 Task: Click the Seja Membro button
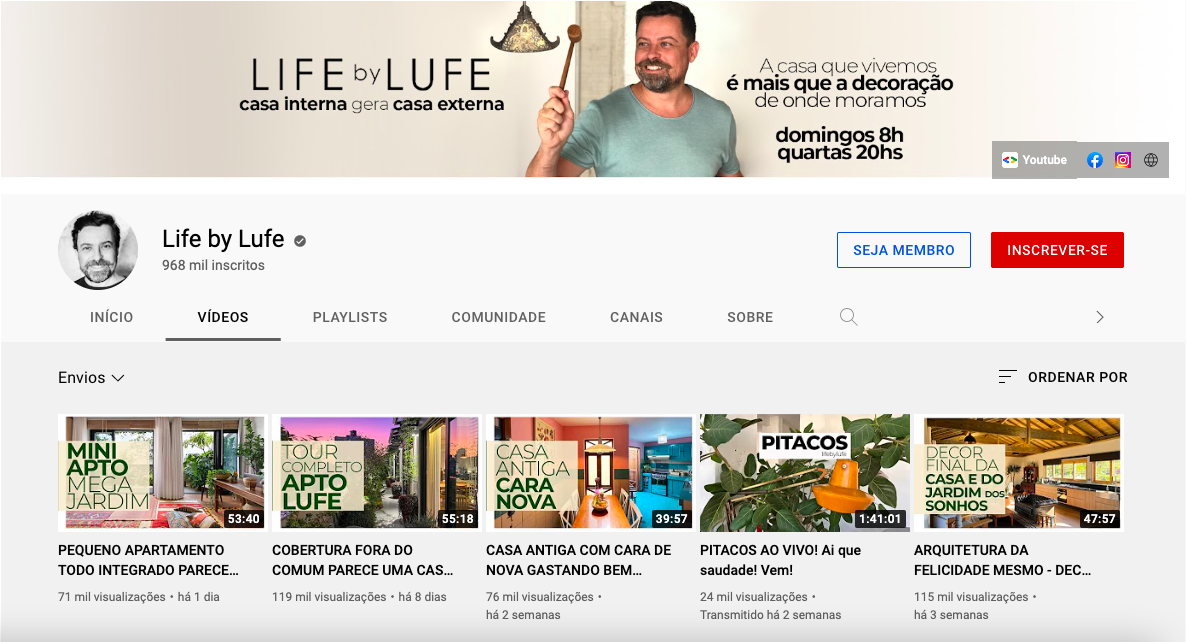click(903, 250)
